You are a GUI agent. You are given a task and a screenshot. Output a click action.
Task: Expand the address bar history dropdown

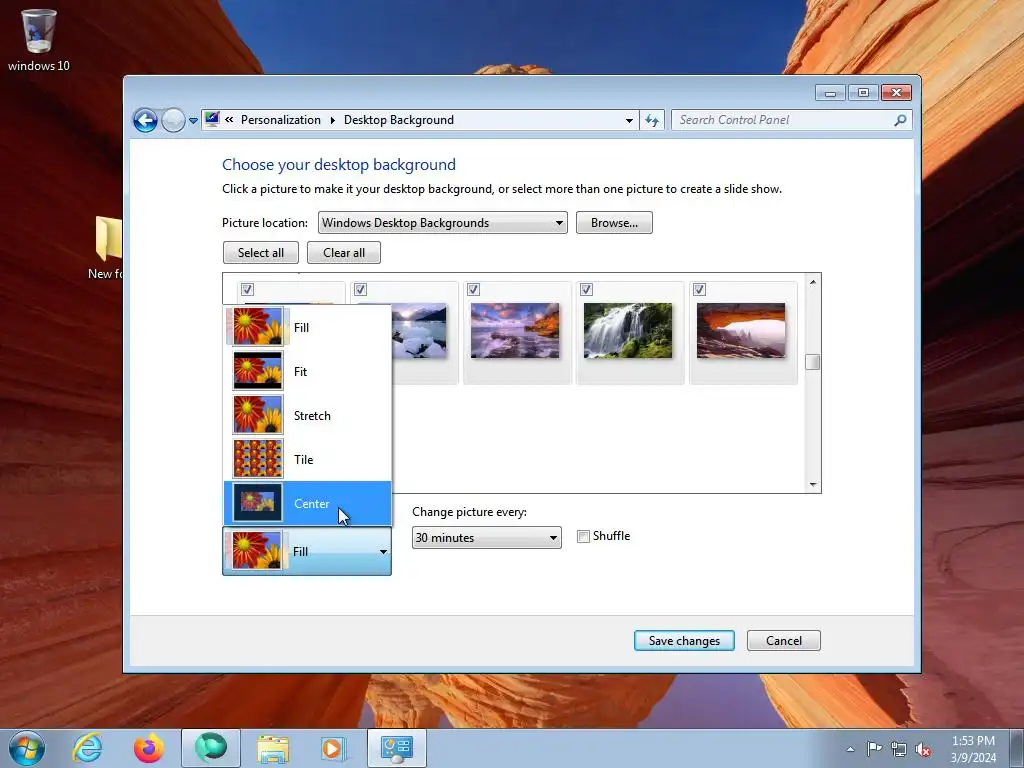click(629, 120)
